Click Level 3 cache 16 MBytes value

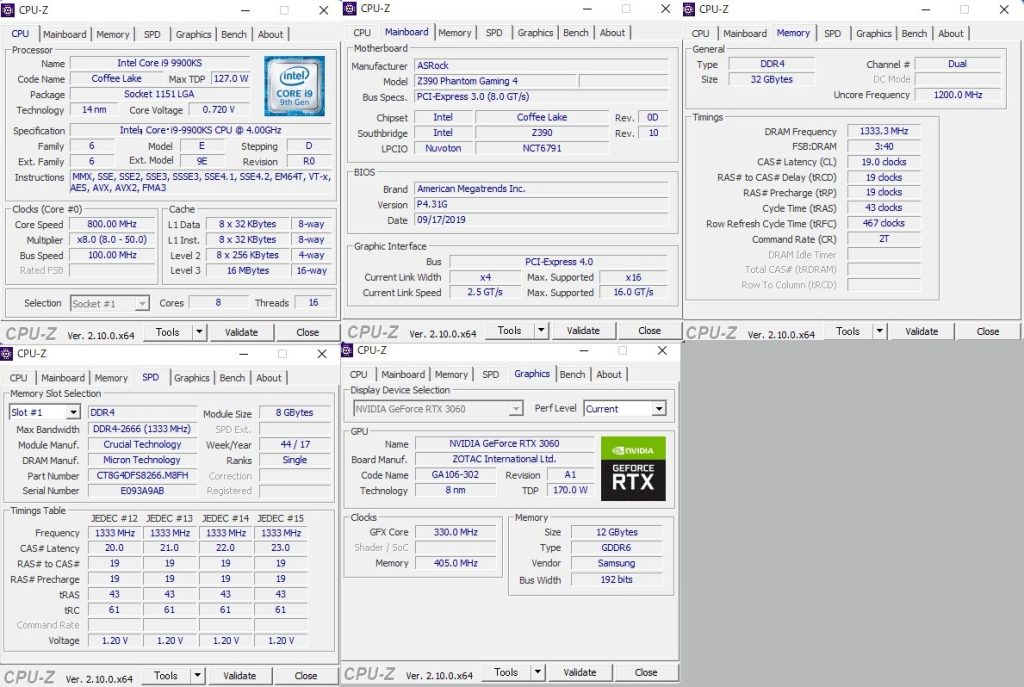coord(248,270)
